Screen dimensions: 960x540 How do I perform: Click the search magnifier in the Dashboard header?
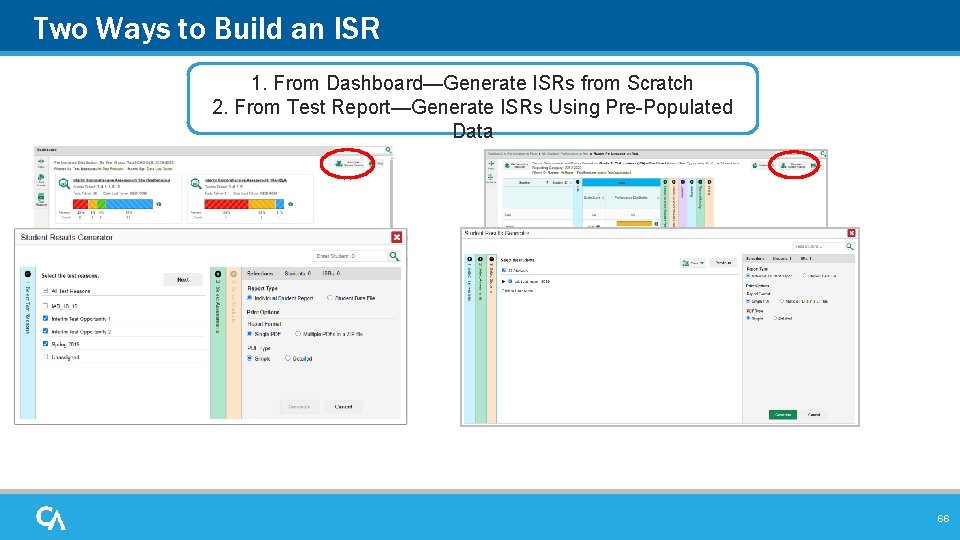(388, 150)
